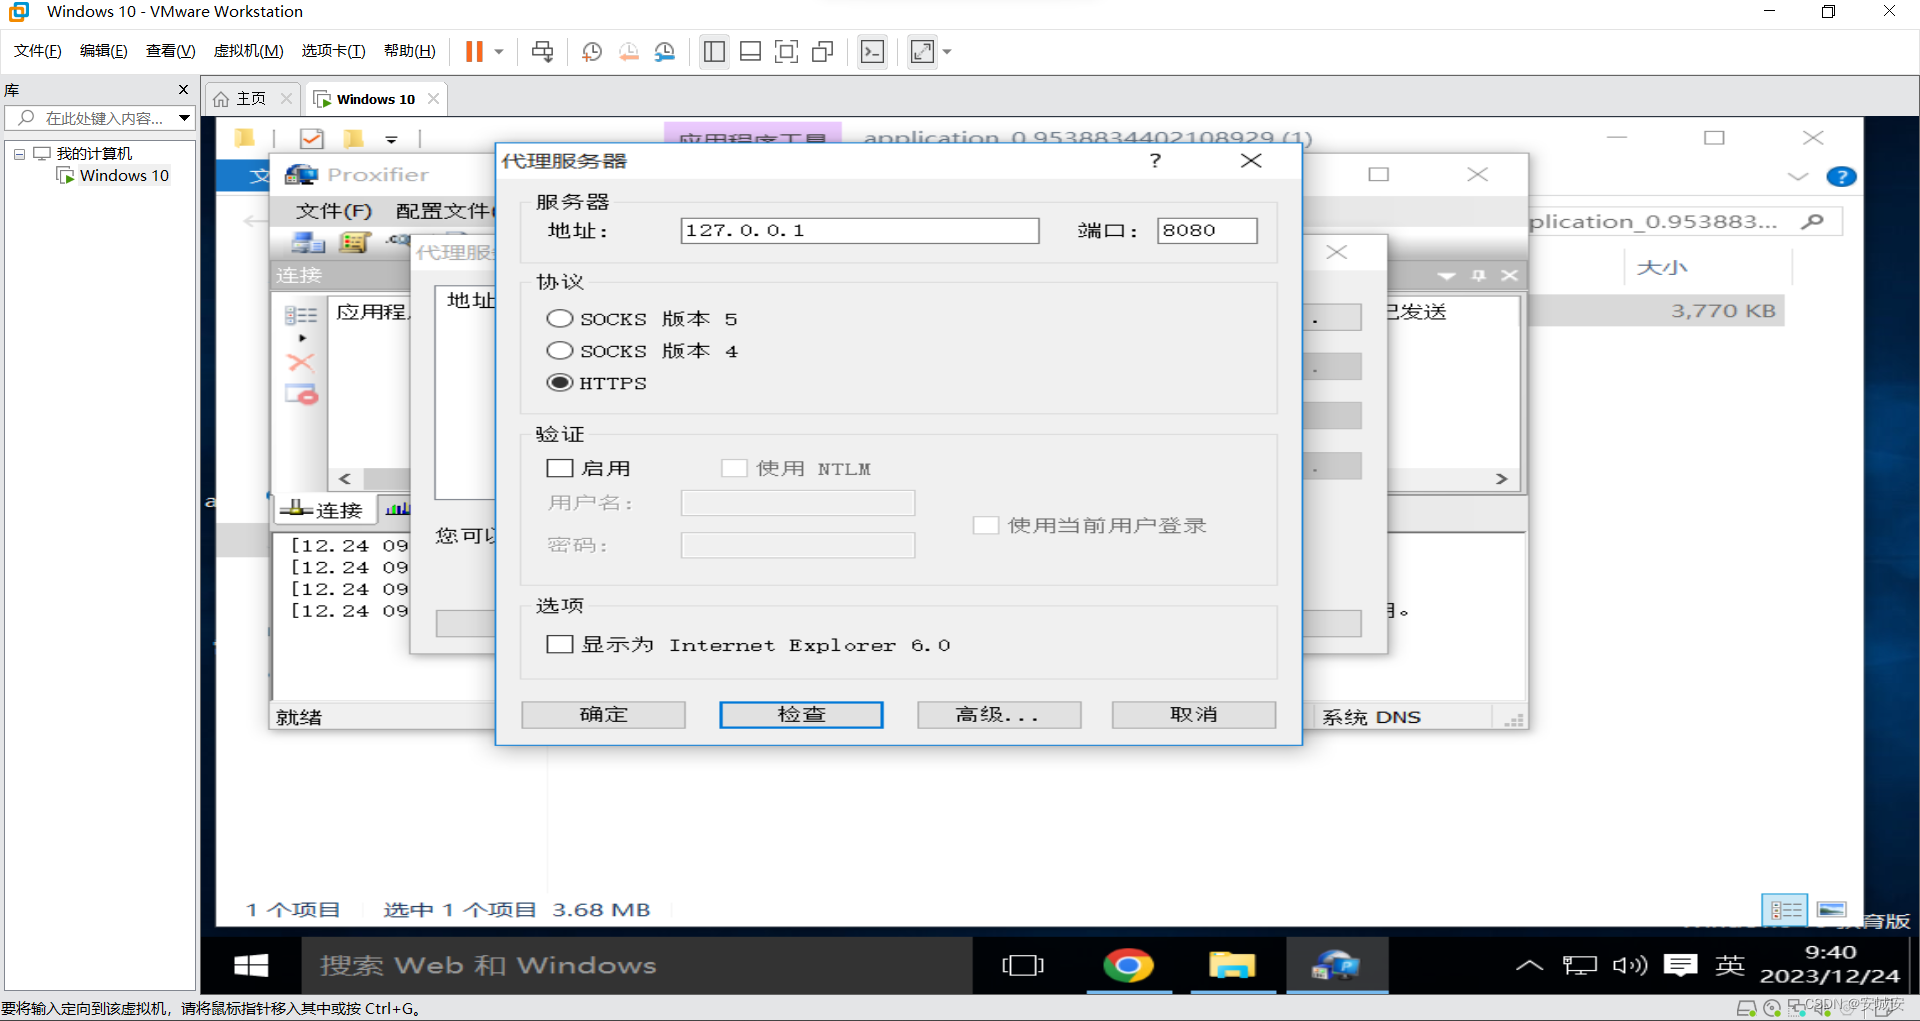Image resolution: width=1920 pixels, height=1021 pixels.
Task: Open the 查看(V) menu
Action: point(171,51)
